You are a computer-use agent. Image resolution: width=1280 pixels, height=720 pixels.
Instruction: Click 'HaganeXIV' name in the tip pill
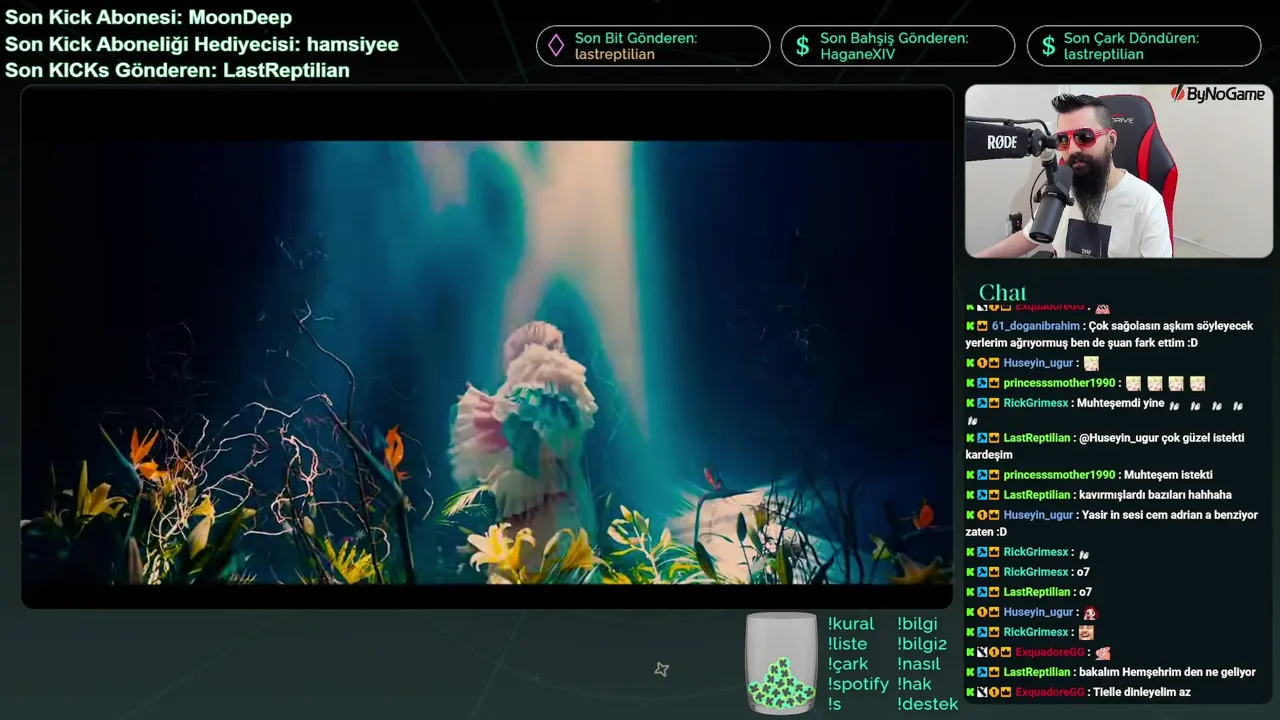tap(857, 54)
